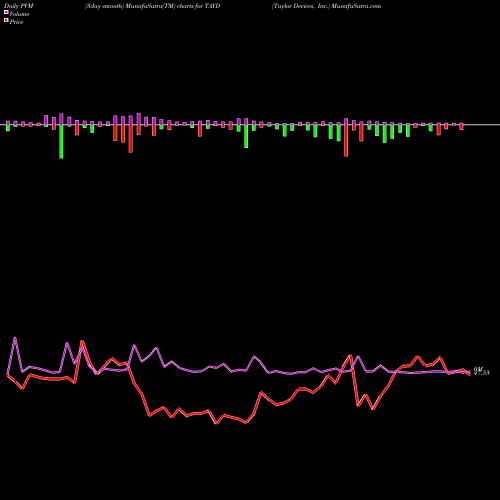This screenshot has width=500, height=500.
Task: Click the Volume legend color swatch
Action: coord(6,12)
